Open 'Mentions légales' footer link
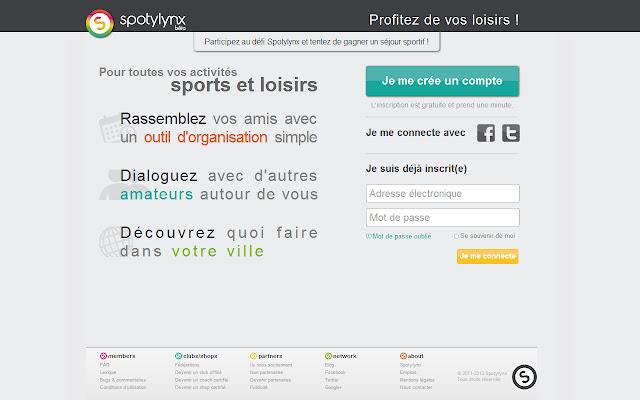This screenshot has height=400, width=640. 417,380
